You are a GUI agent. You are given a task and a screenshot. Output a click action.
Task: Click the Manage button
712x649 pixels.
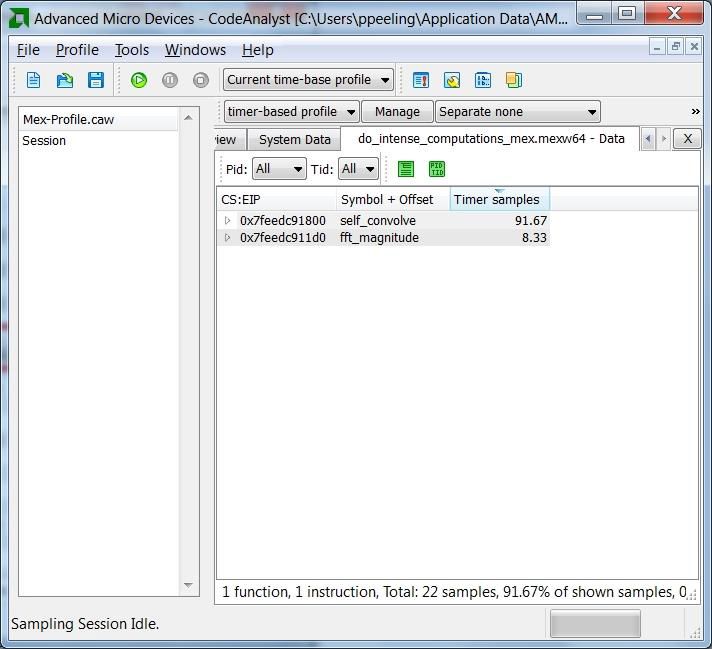397,112
